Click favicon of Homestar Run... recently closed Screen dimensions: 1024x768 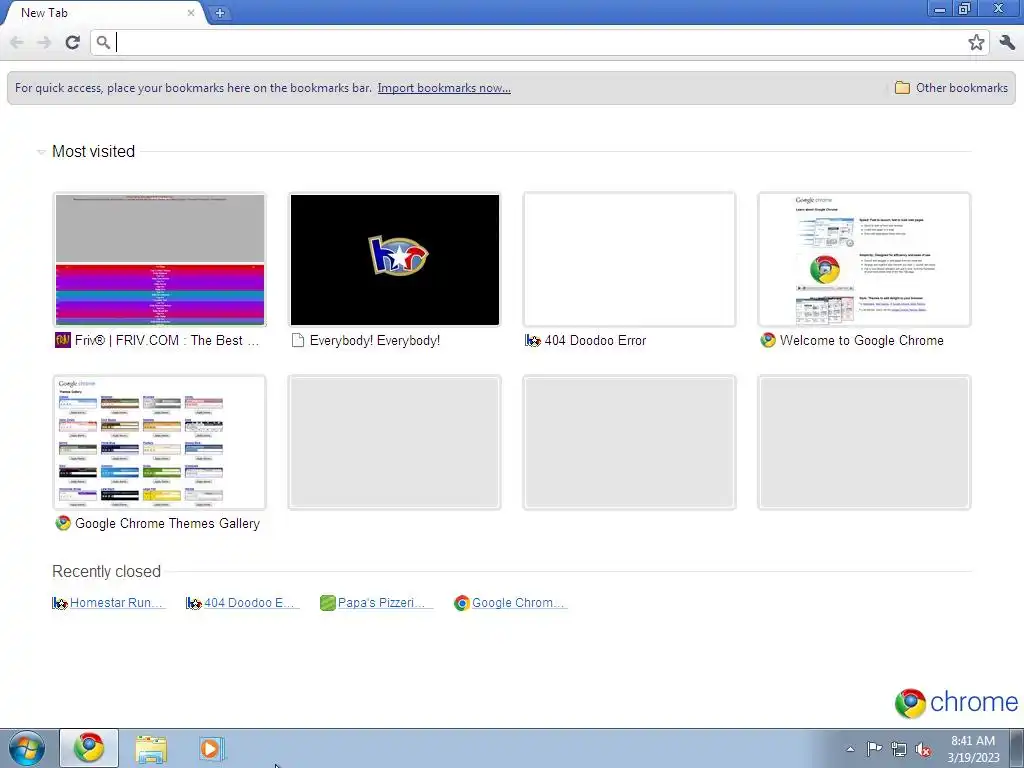[x=59, y=603]
